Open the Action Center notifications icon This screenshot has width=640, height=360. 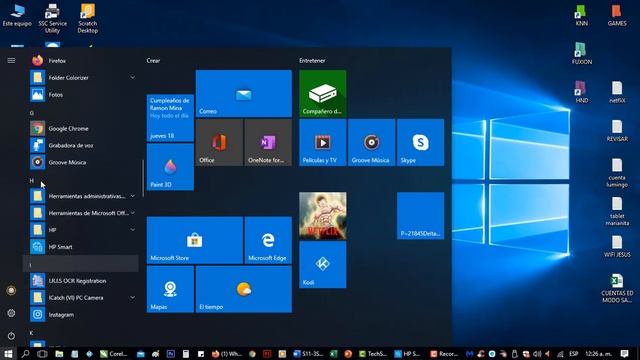coord(624,353)
